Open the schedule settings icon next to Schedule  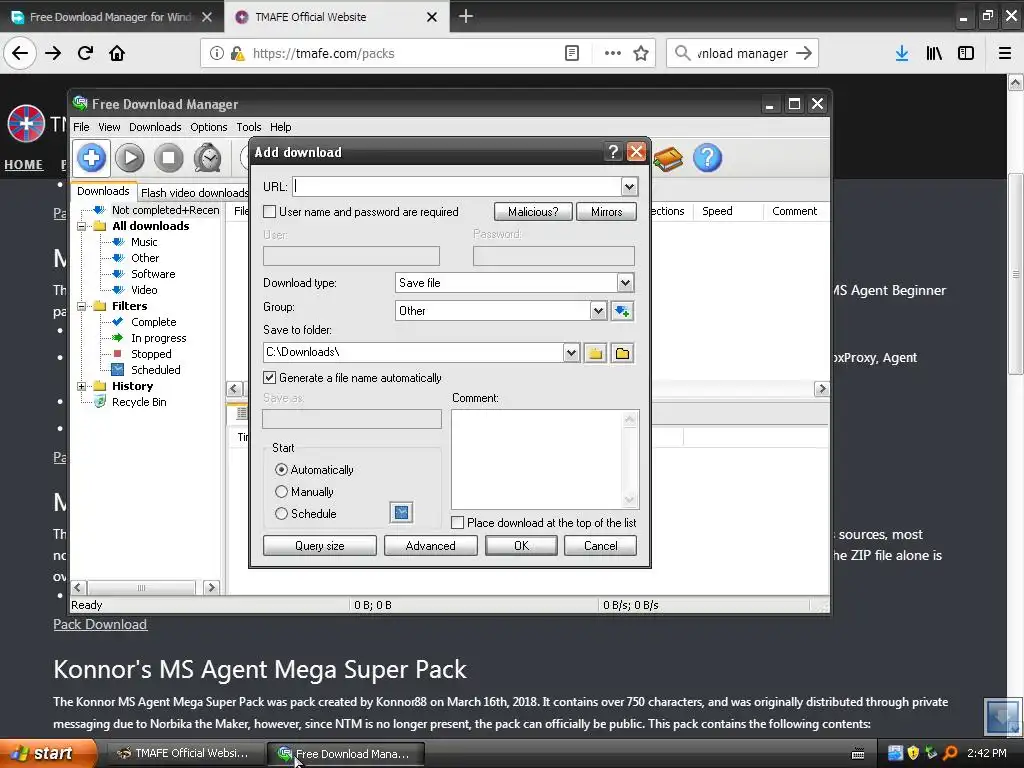click(x=402, y=513)
